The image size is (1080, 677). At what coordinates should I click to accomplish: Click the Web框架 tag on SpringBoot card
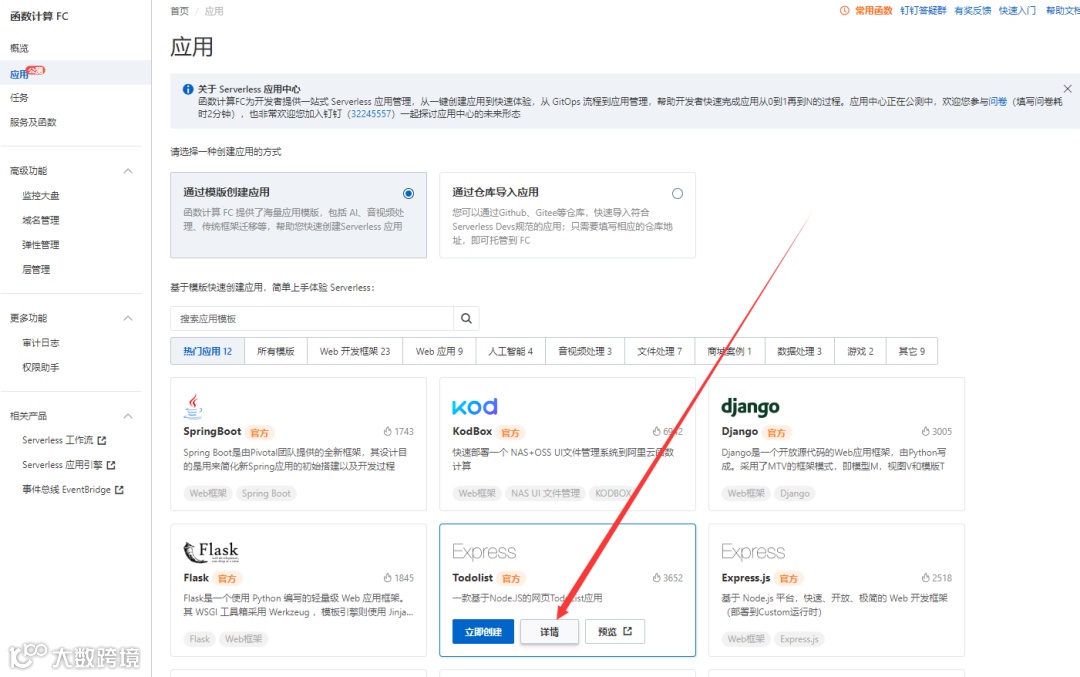point(208,493)
